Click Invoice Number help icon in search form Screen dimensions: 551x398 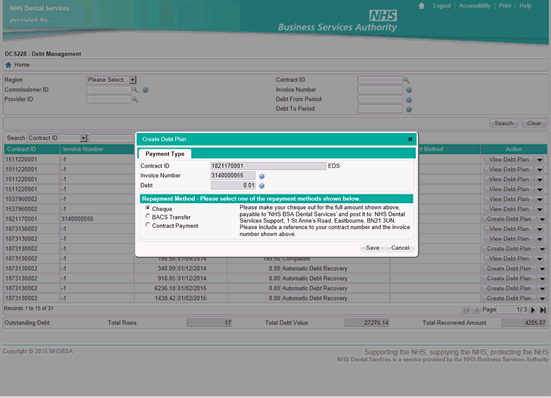pos(409,90)
